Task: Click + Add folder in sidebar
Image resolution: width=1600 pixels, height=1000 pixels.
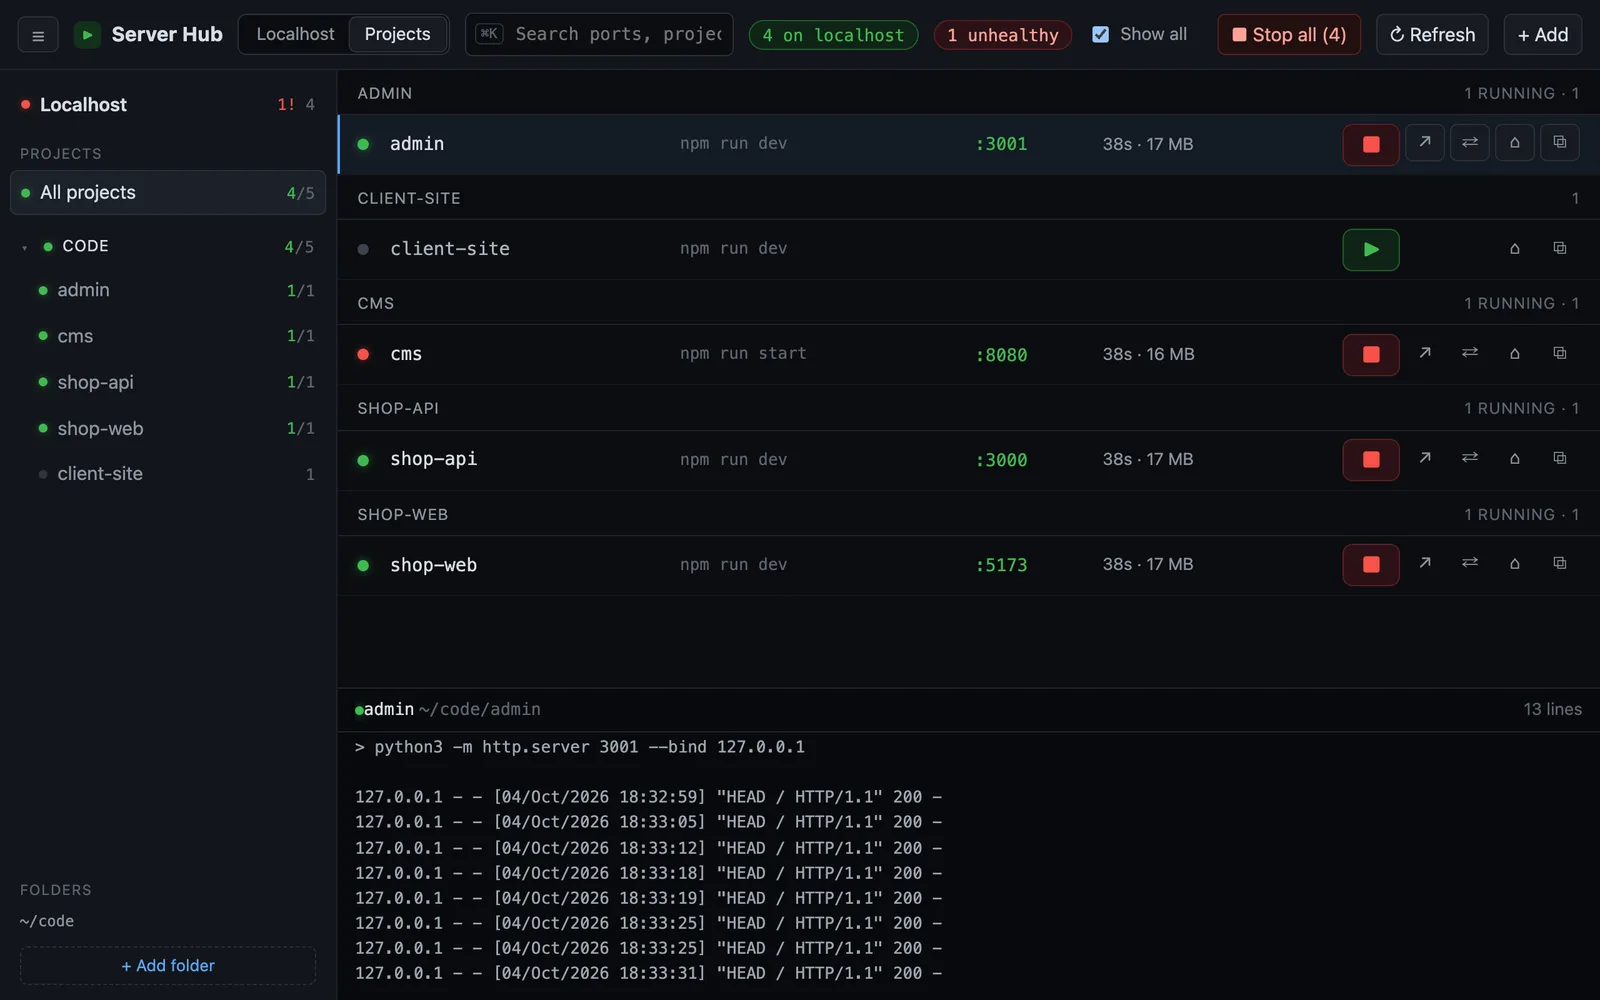Action: point(168,965)
